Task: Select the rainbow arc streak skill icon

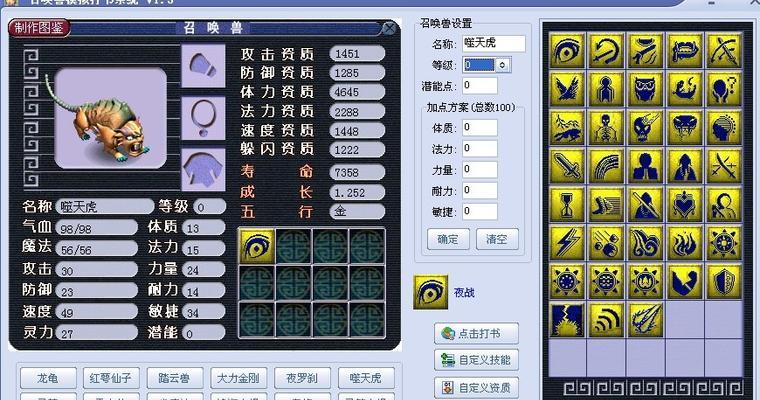Action: tap(606, 166)
